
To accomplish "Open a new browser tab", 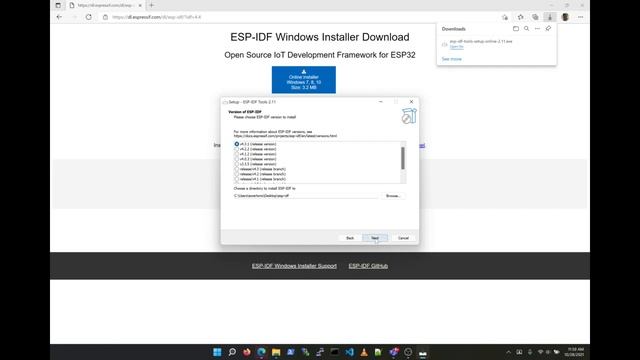I will [151, 5].
